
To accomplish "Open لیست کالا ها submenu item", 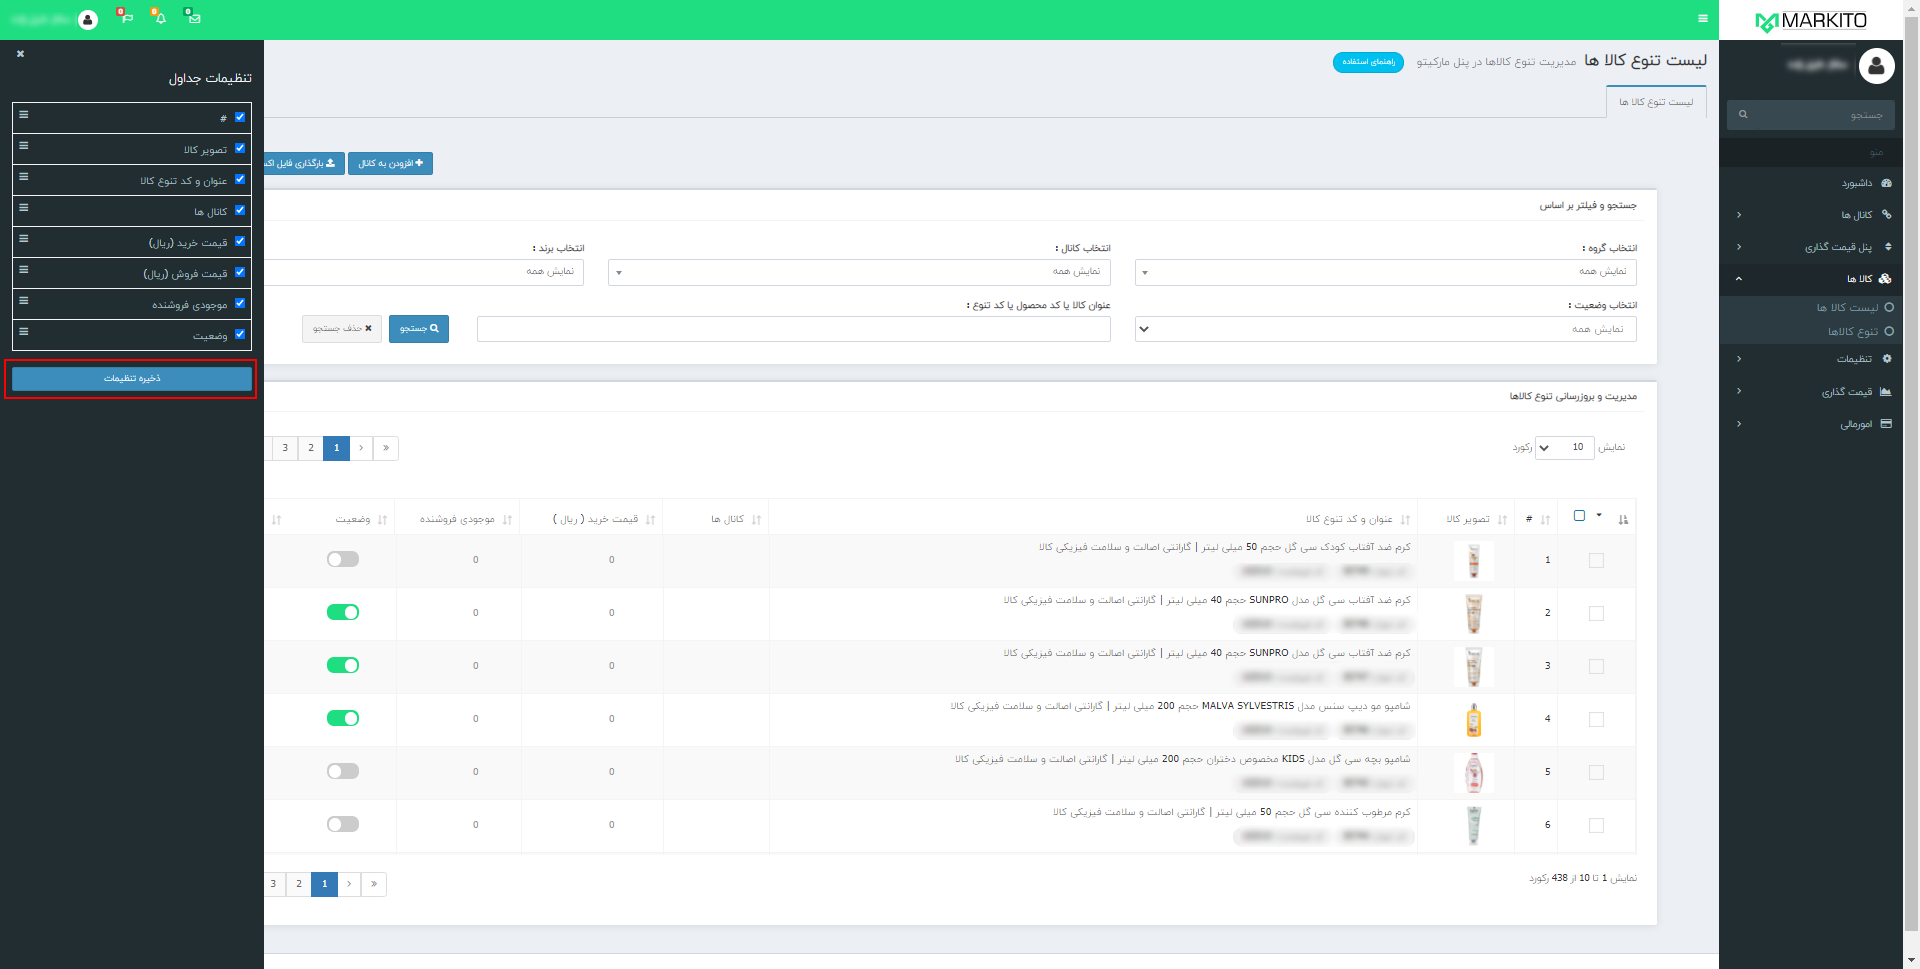I will (x=1847, y=308).
